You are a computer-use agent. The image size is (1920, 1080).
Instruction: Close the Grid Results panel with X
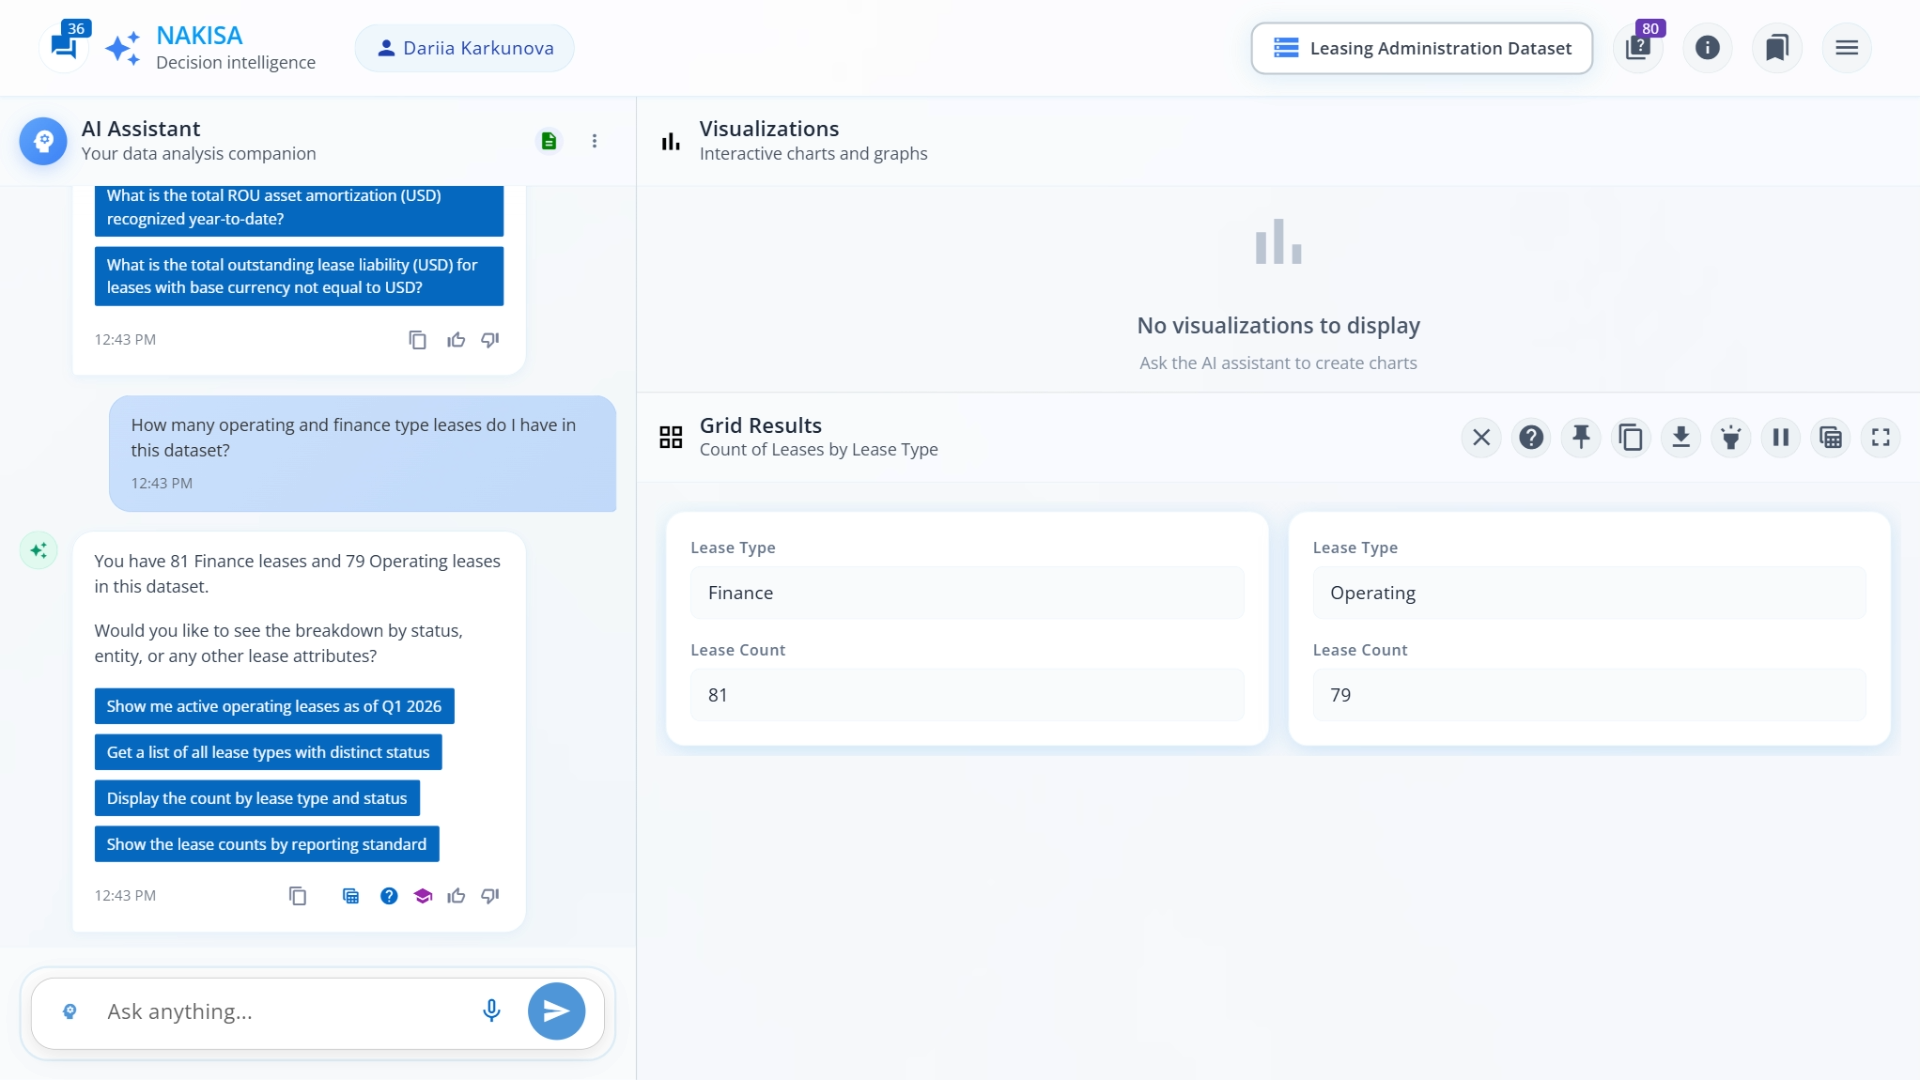tap(1481, 437)
